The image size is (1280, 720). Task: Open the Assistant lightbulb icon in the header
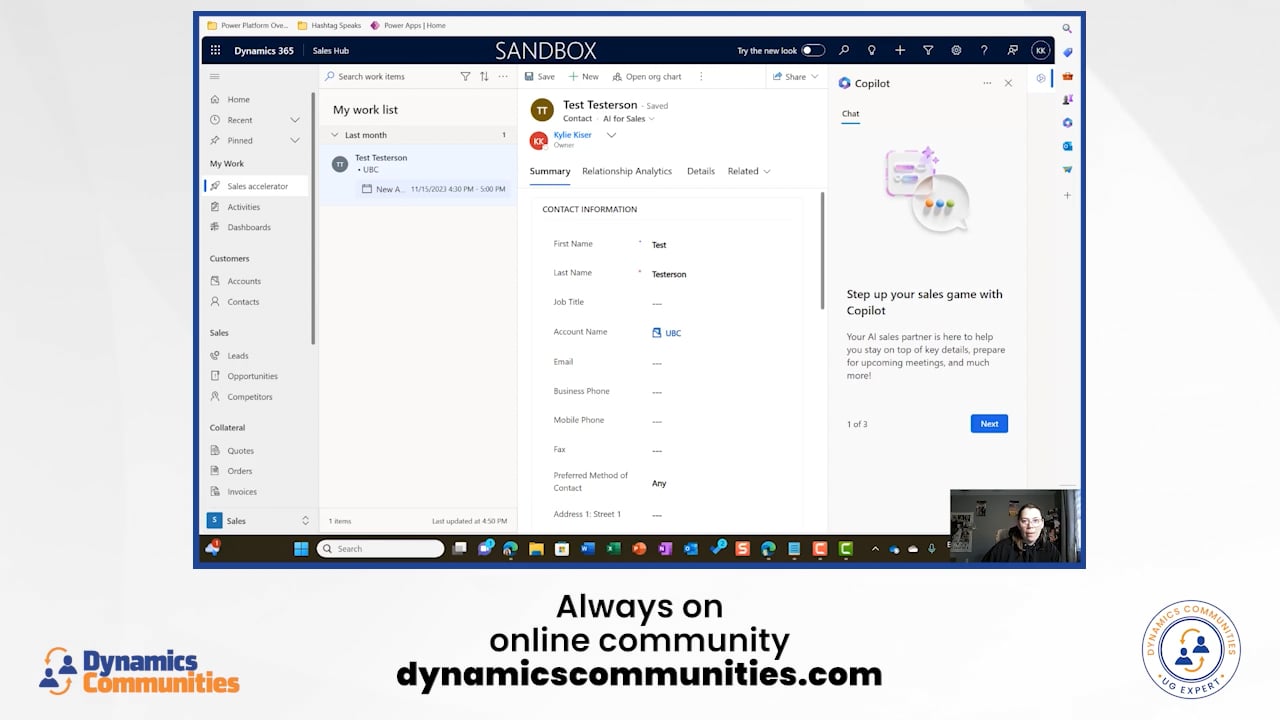click(x=872, y=50)
